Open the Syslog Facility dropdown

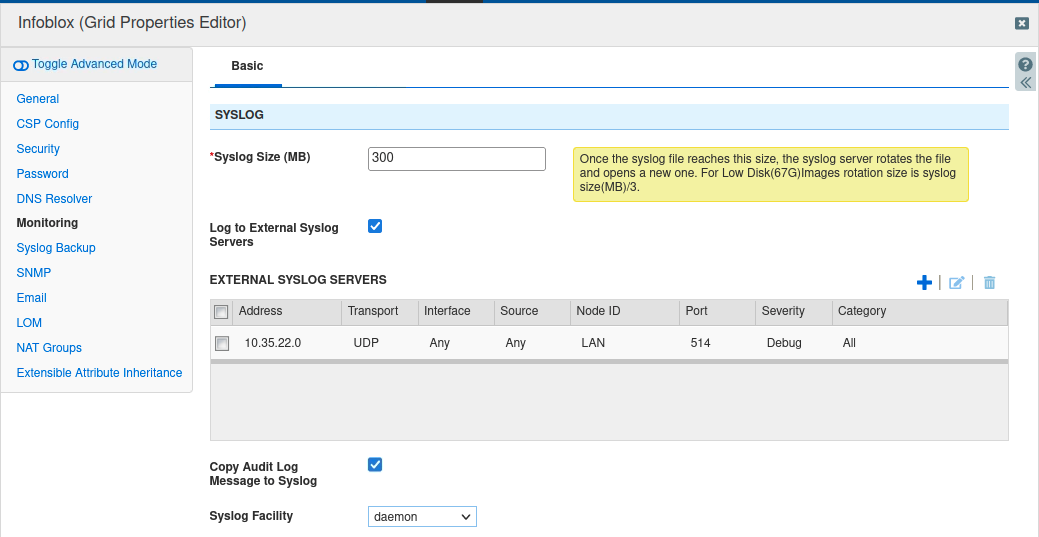coord(422,517)
